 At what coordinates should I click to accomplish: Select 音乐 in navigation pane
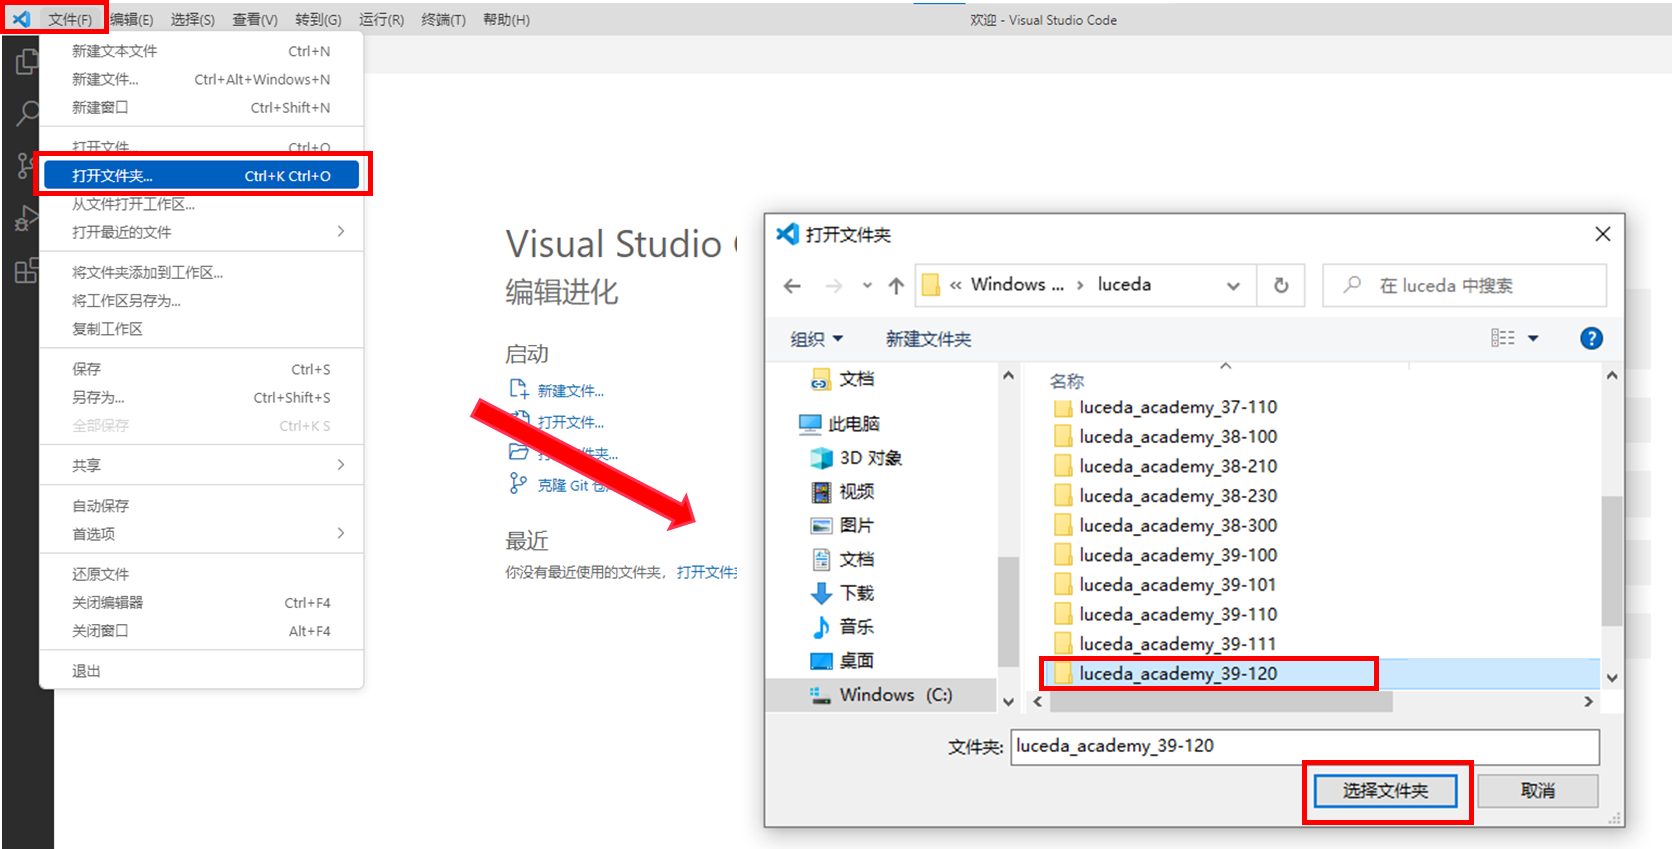pyautogui.click(x=843, y=627)
